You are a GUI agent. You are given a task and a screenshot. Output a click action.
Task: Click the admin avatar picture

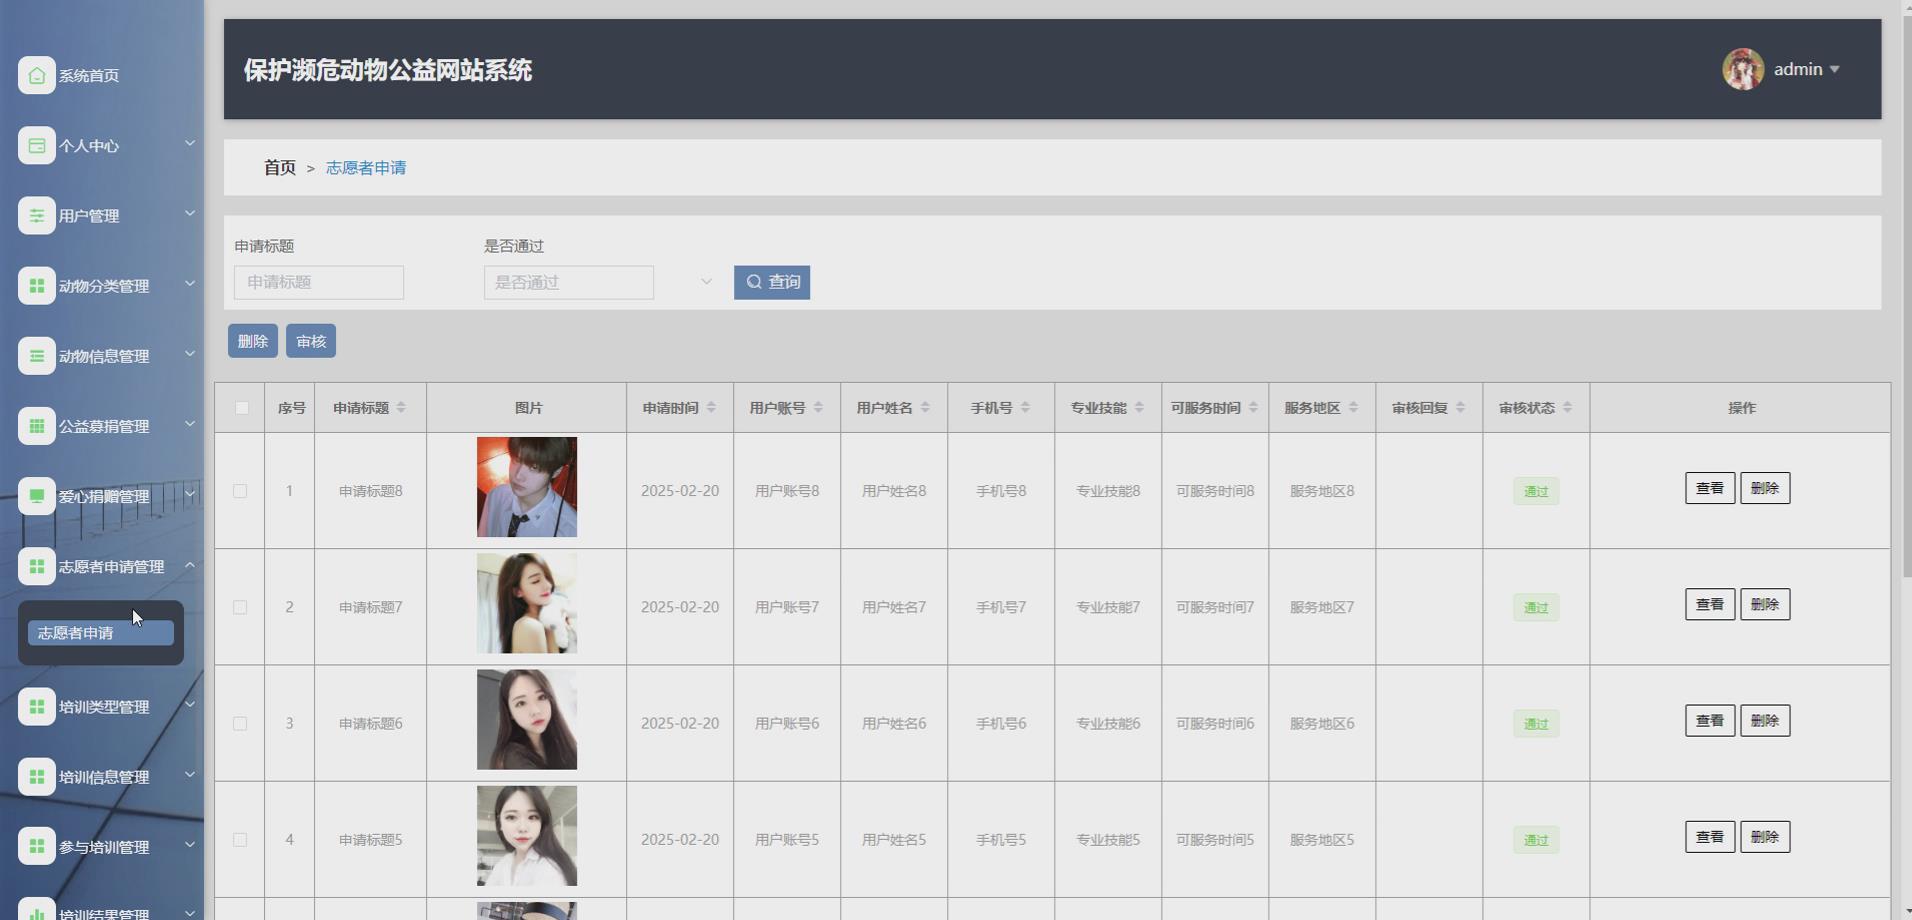click(1743, 69)
